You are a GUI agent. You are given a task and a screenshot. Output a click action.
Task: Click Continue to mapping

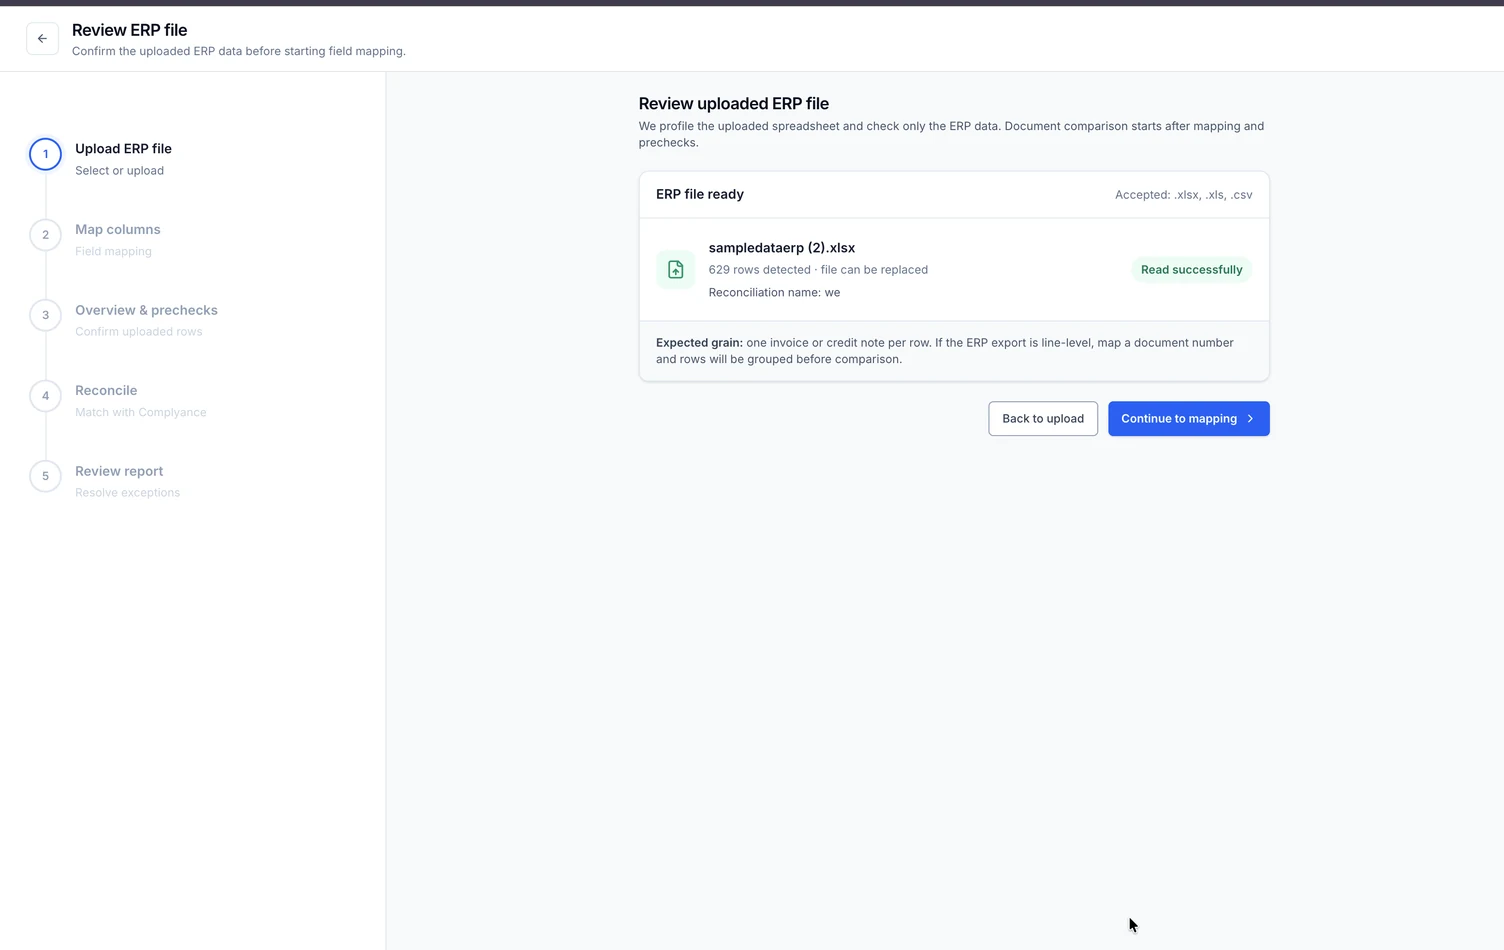click(x=1189, y=419)
